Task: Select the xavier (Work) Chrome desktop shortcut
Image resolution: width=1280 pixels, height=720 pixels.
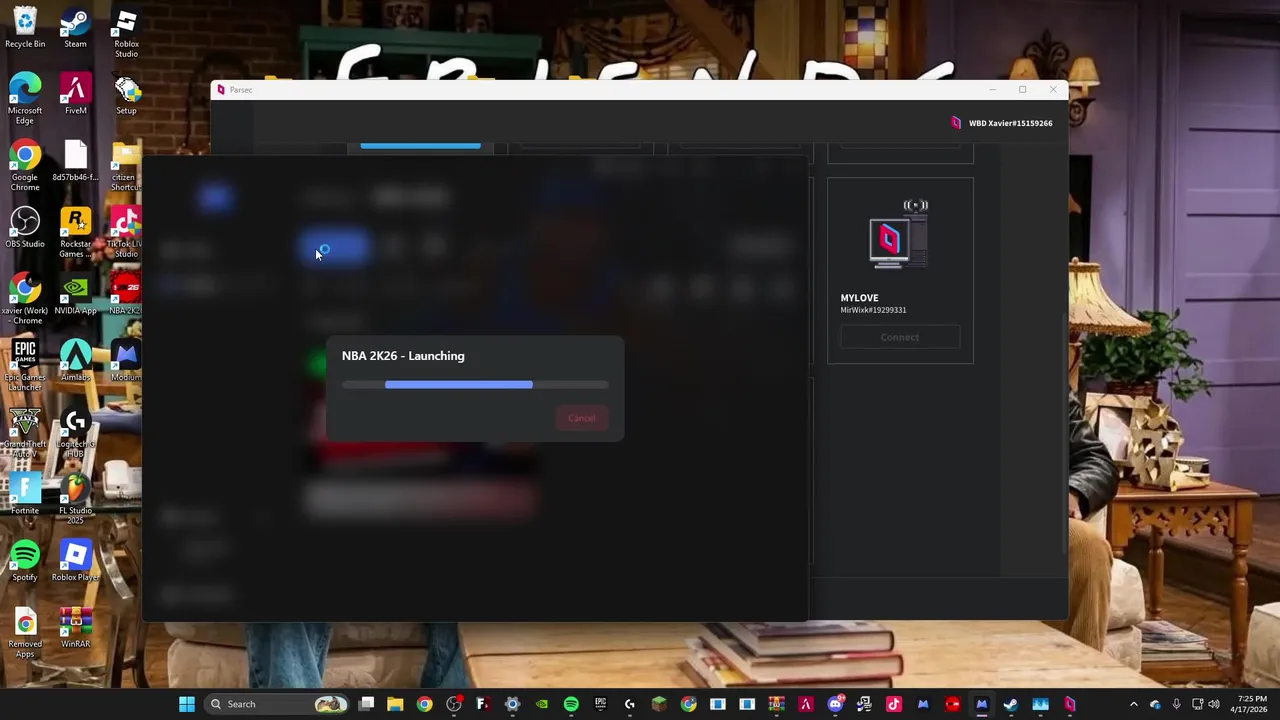Action: [25, 300]
